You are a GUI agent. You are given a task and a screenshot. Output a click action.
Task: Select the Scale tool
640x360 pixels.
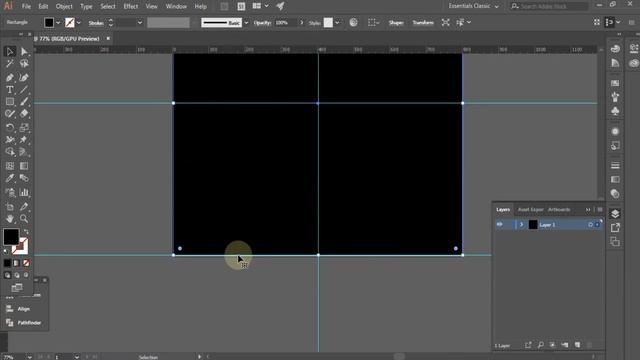(x=24, y=128)
